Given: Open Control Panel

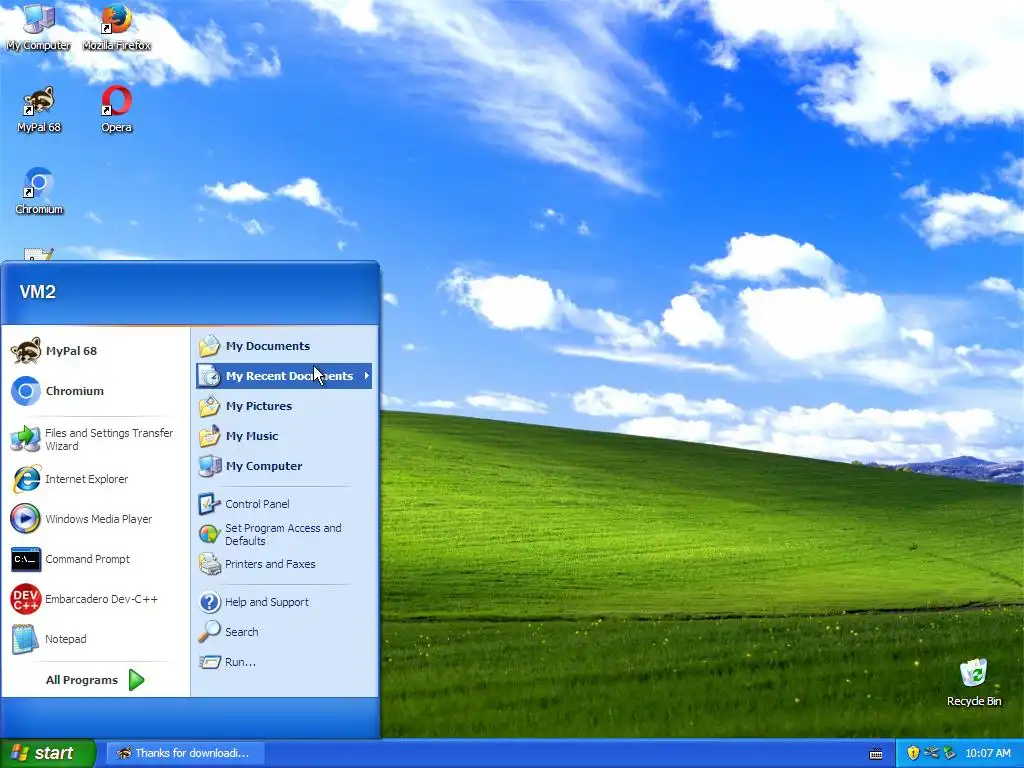Looking at the screenshot, I should point(284,504).
